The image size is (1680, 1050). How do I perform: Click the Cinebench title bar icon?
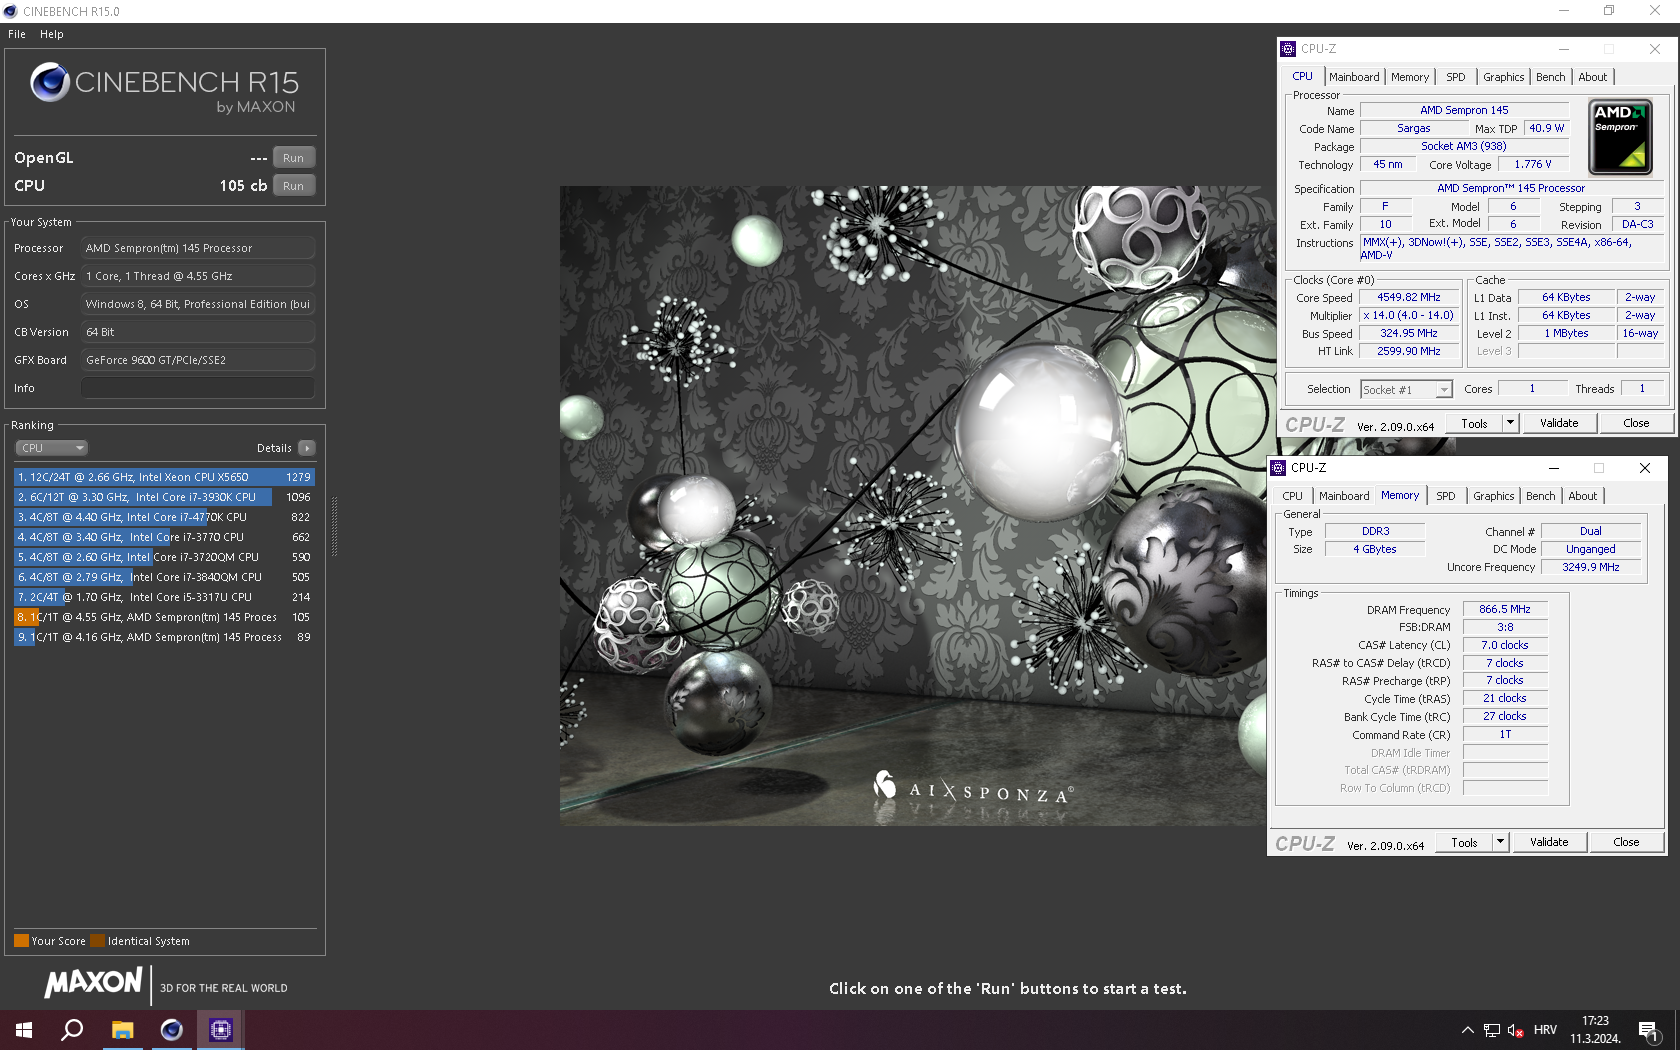[10, 11]
